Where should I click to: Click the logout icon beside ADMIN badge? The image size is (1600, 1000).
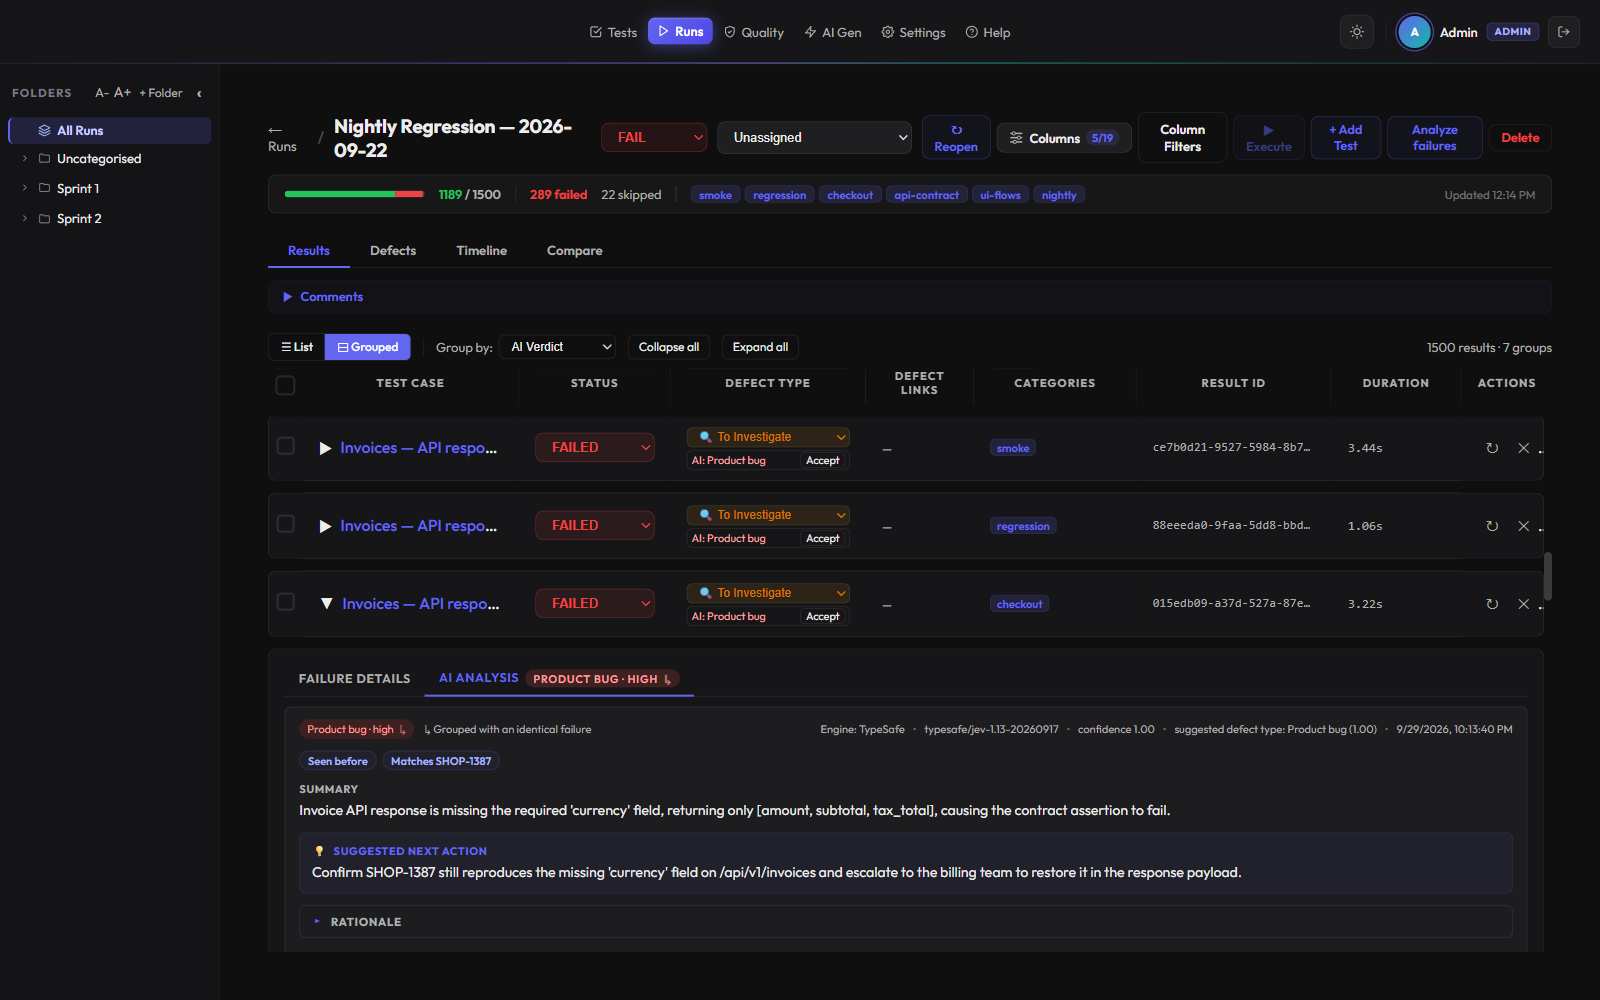tap(1564, 32)
